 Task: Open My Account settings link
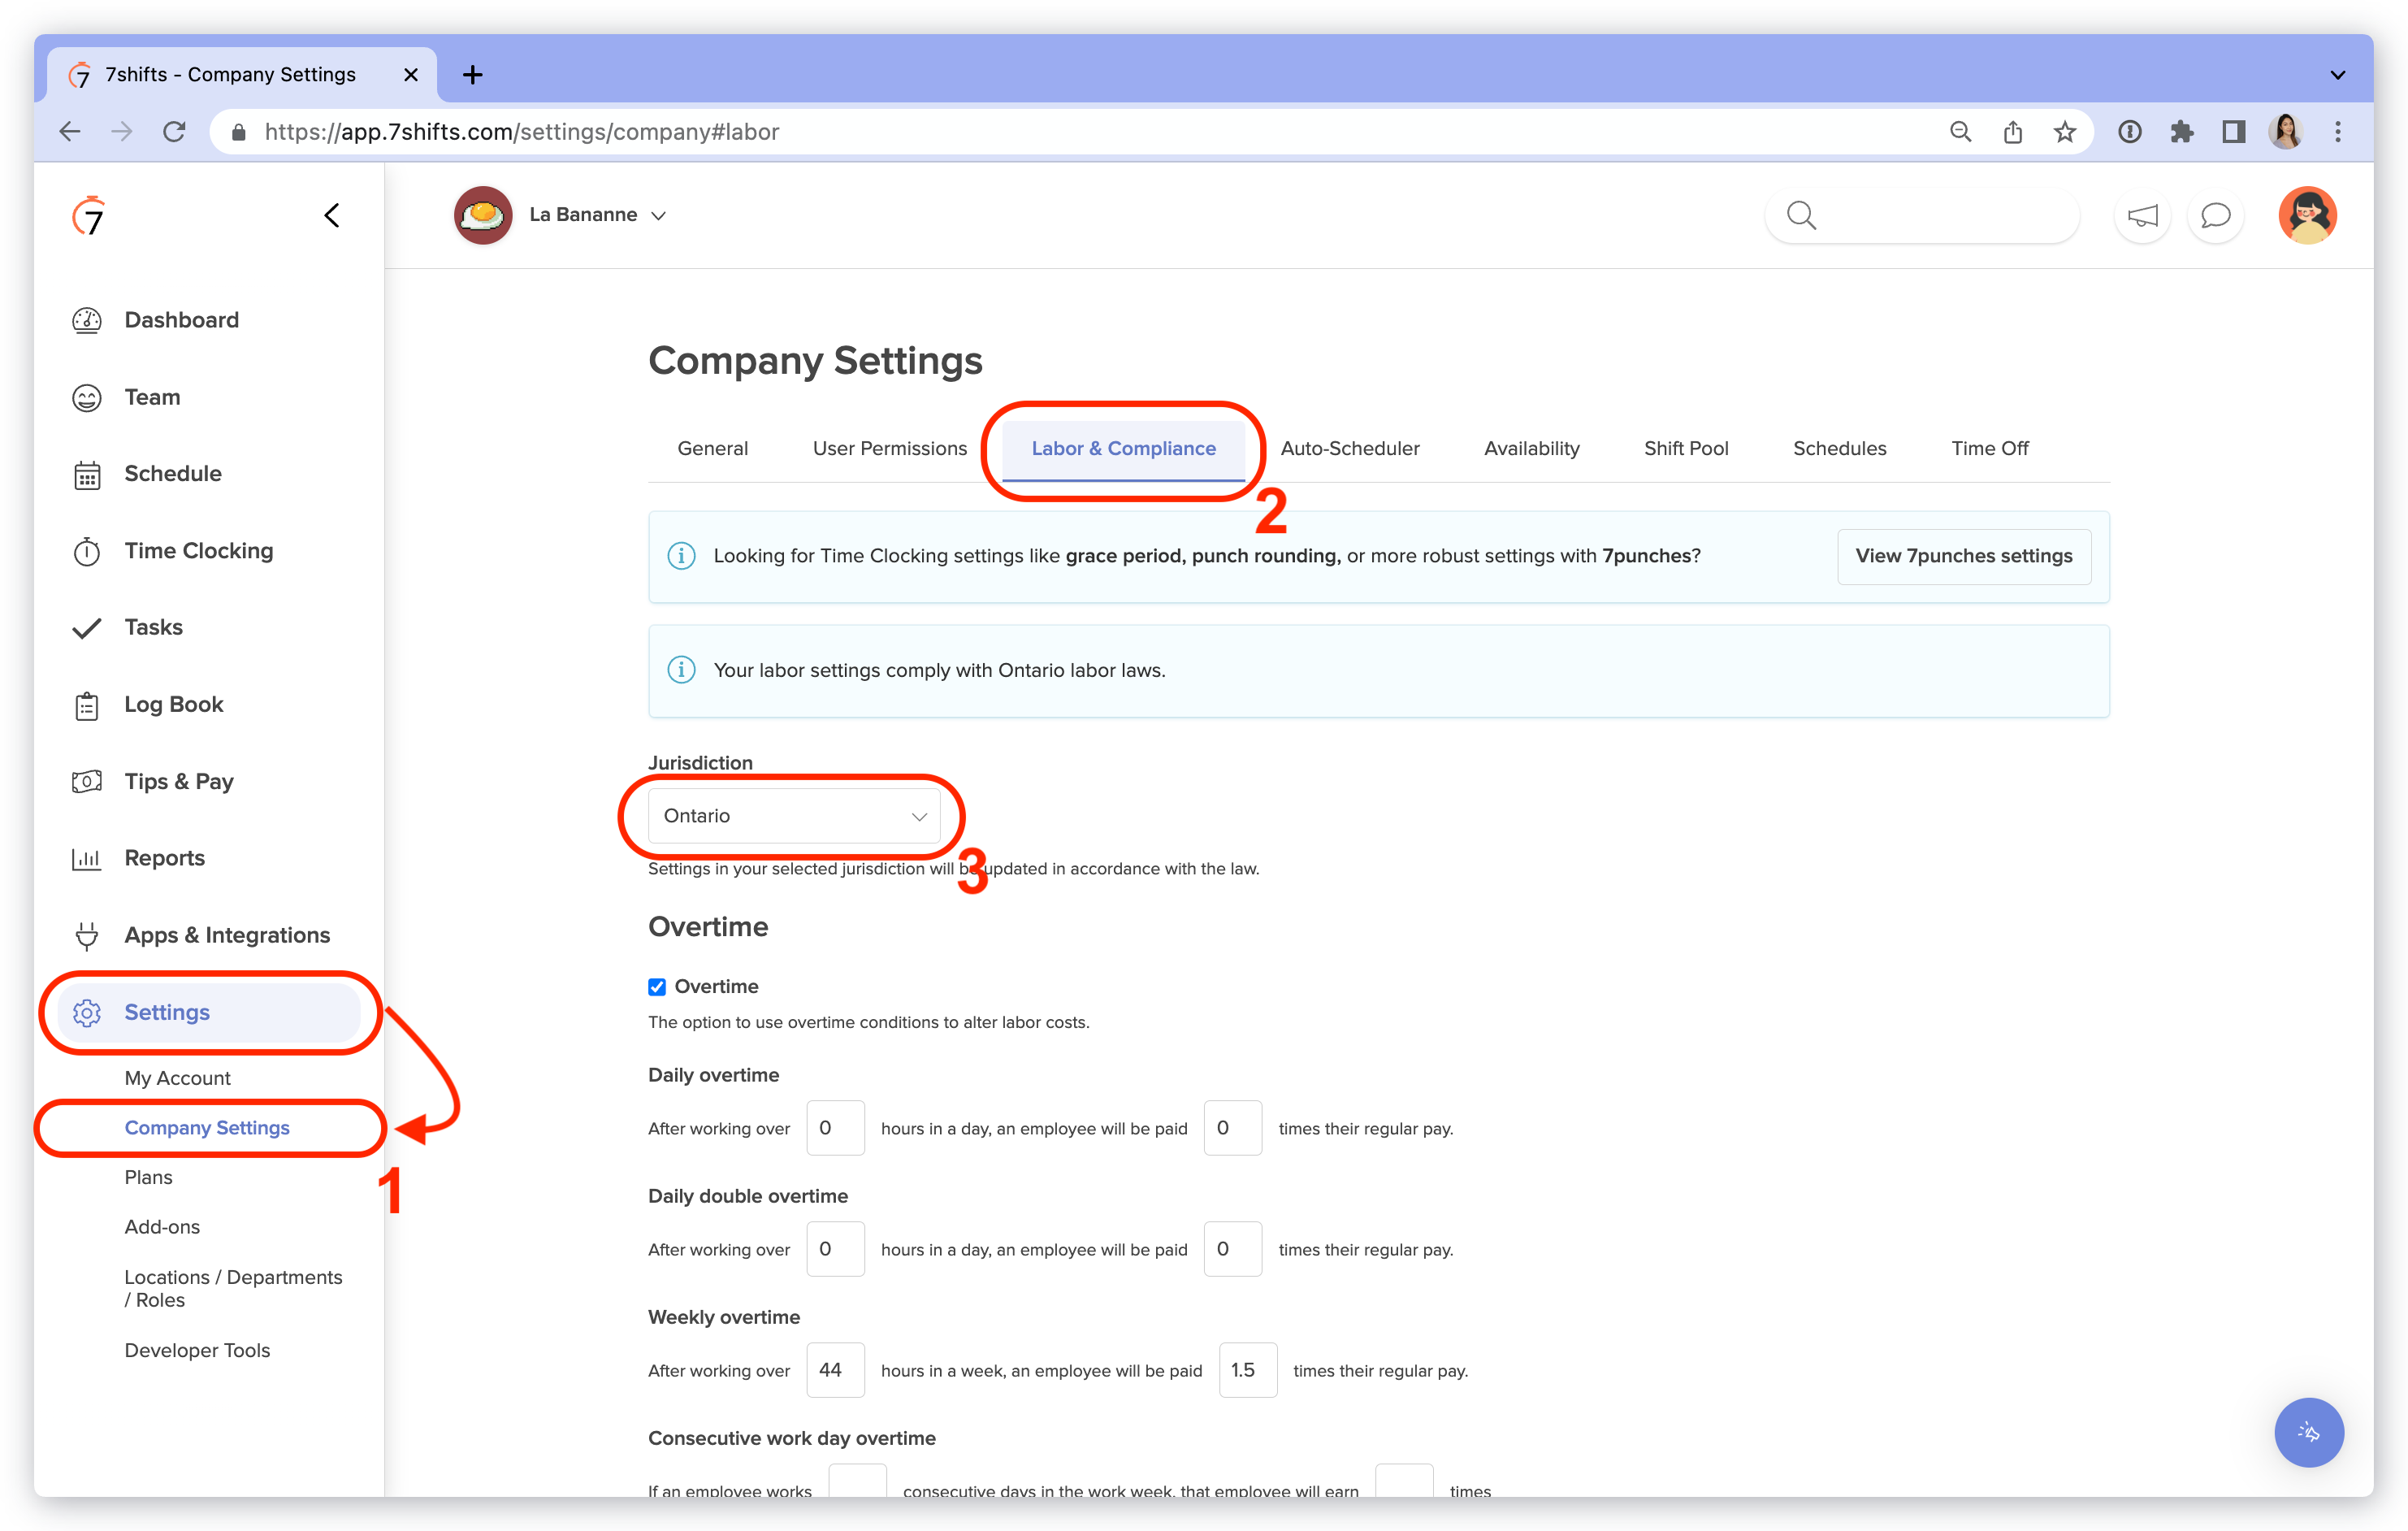[x=177, y=1078]
